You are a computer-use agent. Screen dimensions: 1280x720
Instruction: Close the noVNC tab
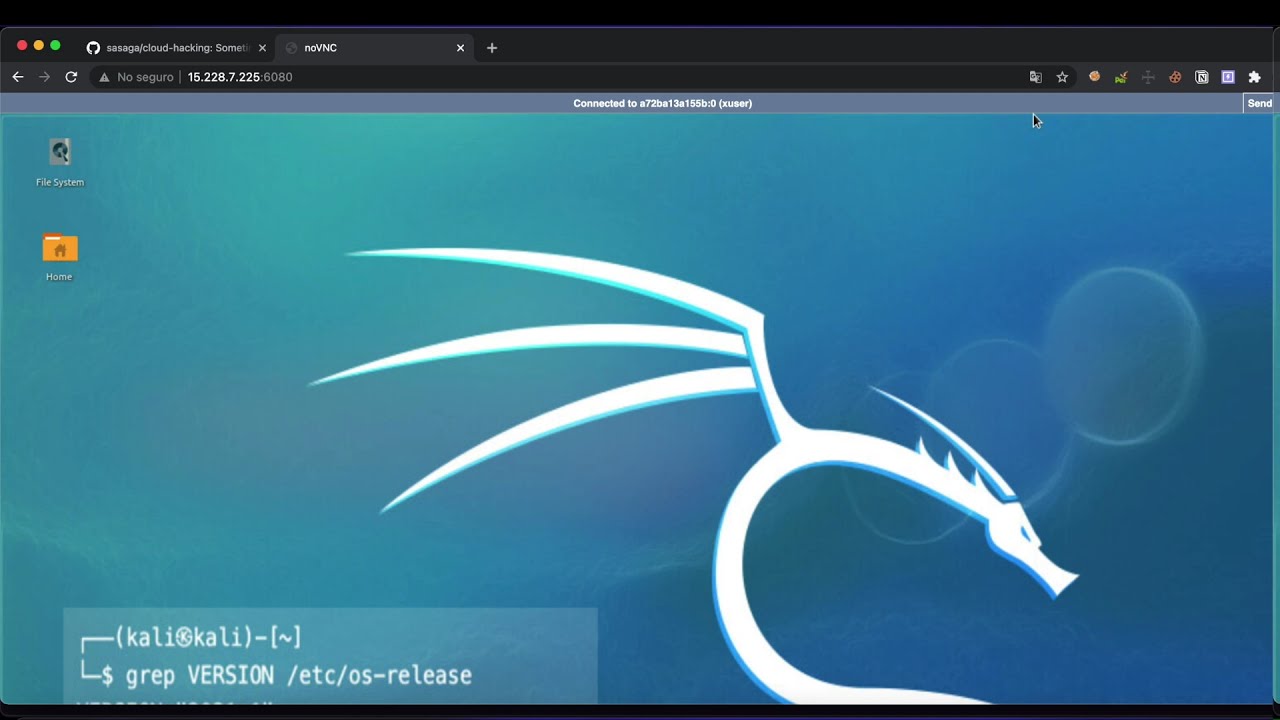point(460,47)
